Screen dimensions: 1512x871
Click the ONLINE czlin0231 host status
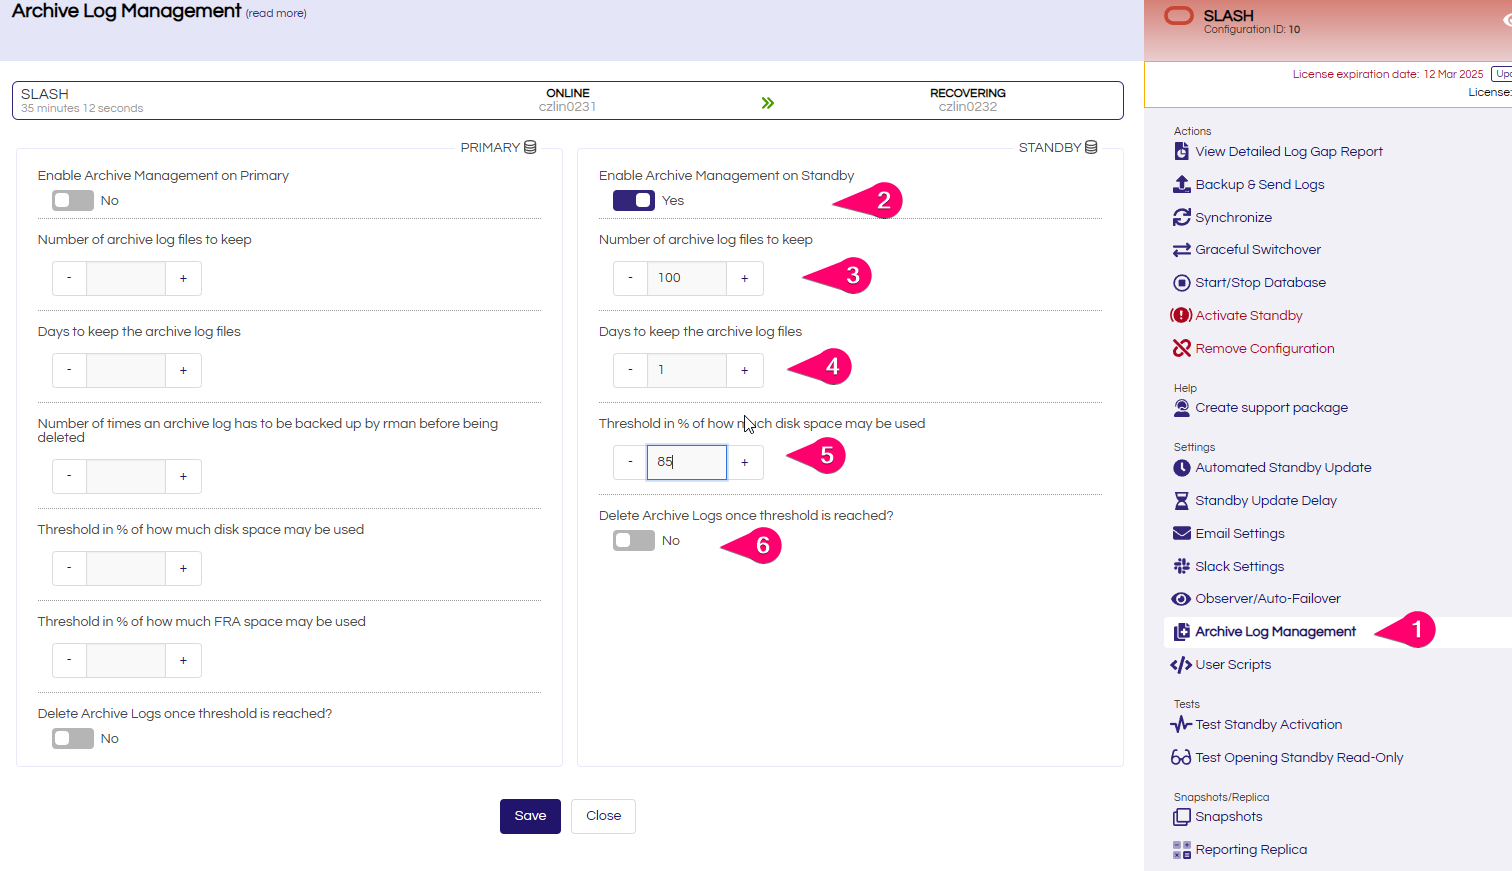point(567,100)
